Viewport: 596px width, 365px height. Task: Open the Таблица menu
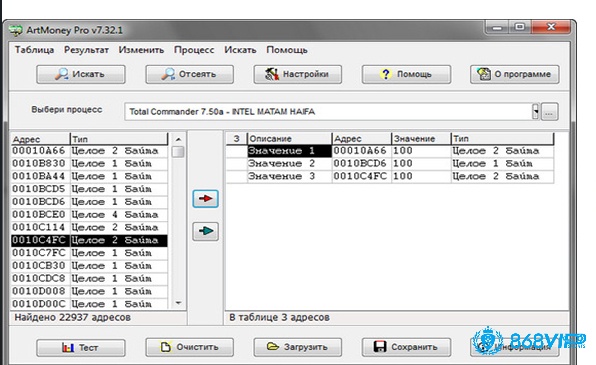tap(34, 50)
